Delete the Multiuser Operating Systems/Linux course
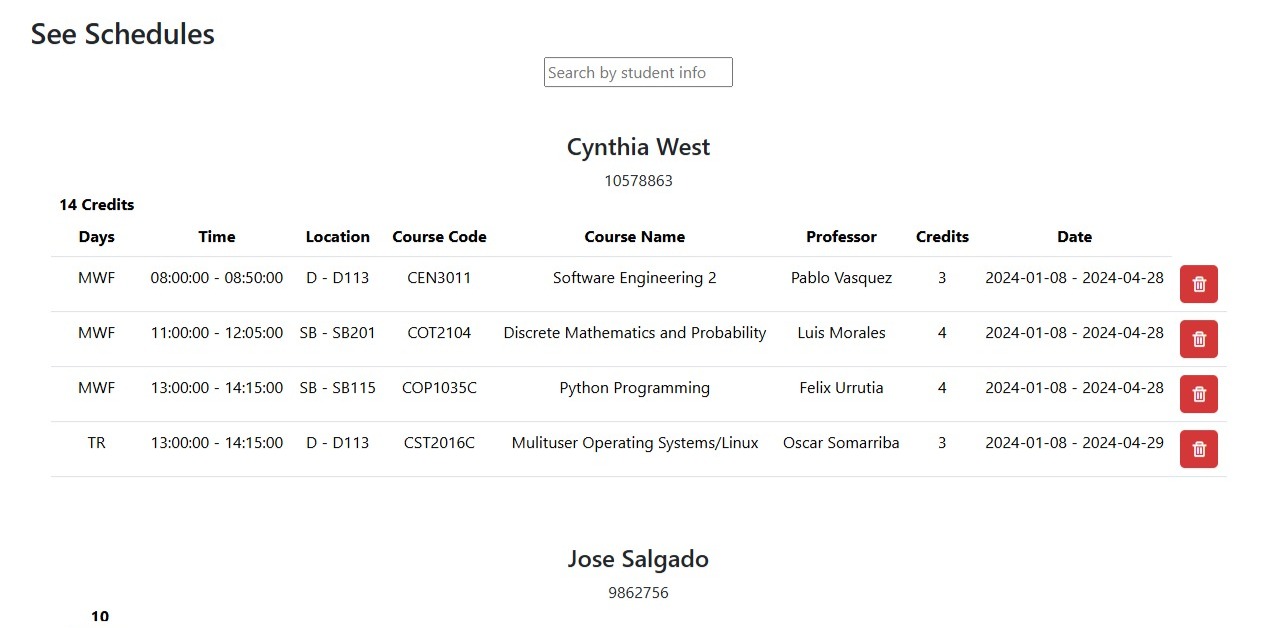 [x=1198, y=449]
